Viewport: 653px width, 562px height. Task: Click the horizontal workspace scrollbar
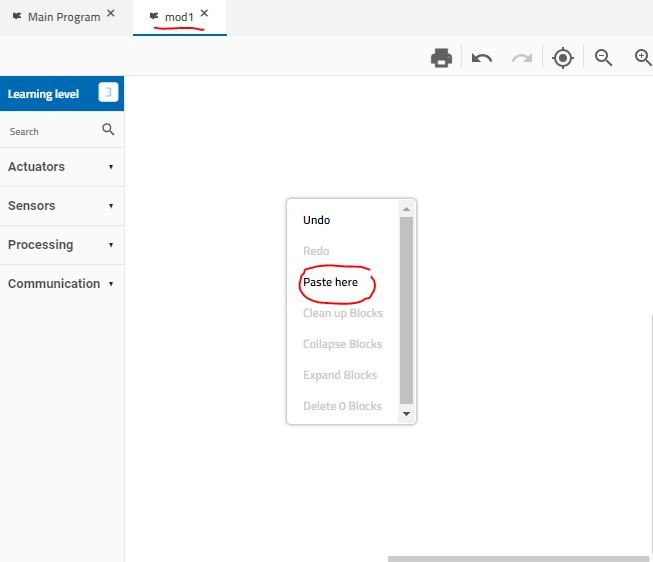(x=518, y=558)
